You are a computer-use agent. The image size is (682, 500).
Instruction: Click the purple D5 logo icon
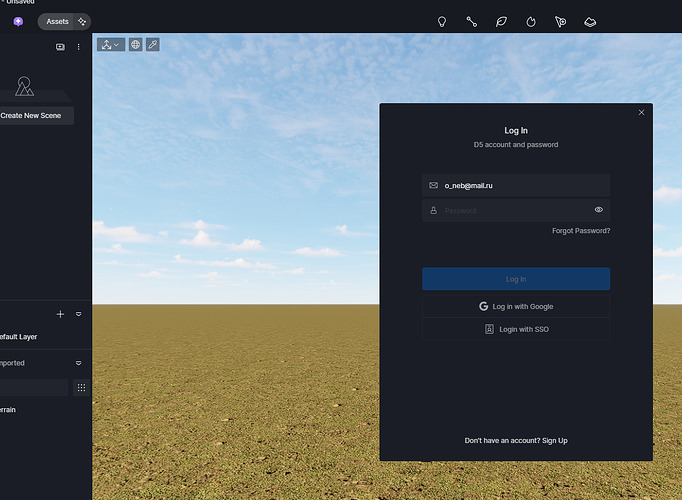pos(18,21)
